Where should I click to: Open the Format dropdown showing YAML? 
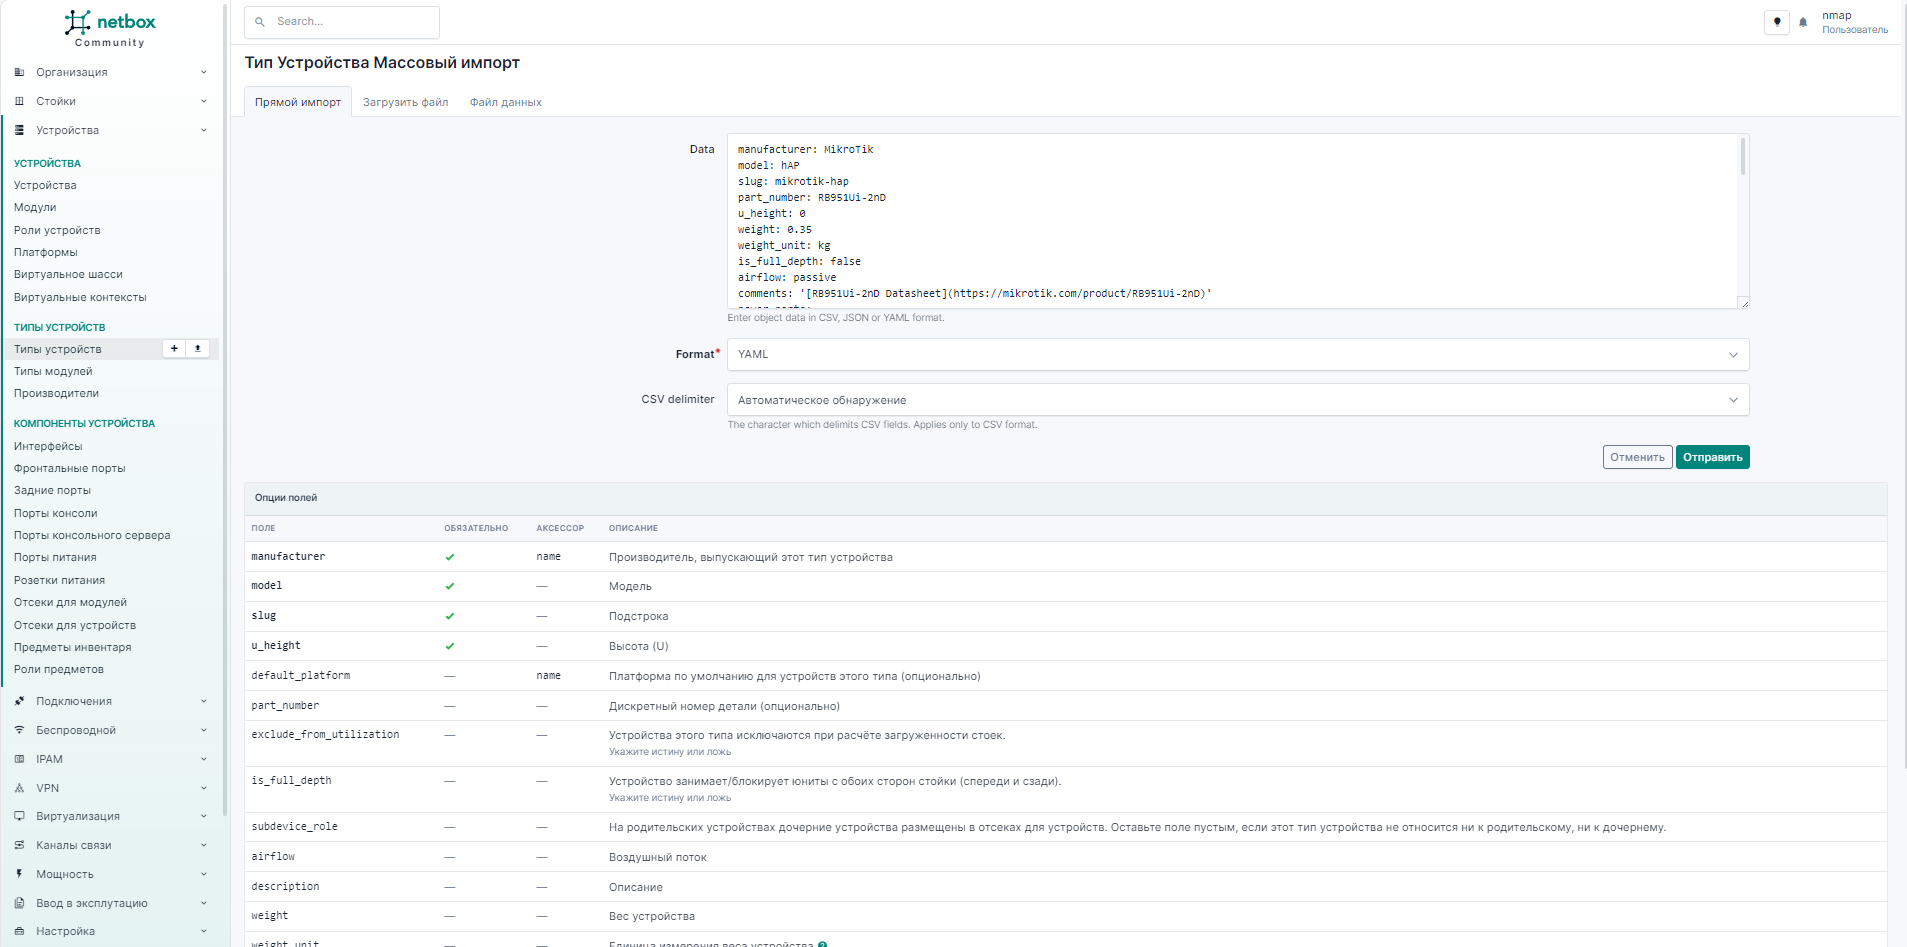click(1237, 355)
